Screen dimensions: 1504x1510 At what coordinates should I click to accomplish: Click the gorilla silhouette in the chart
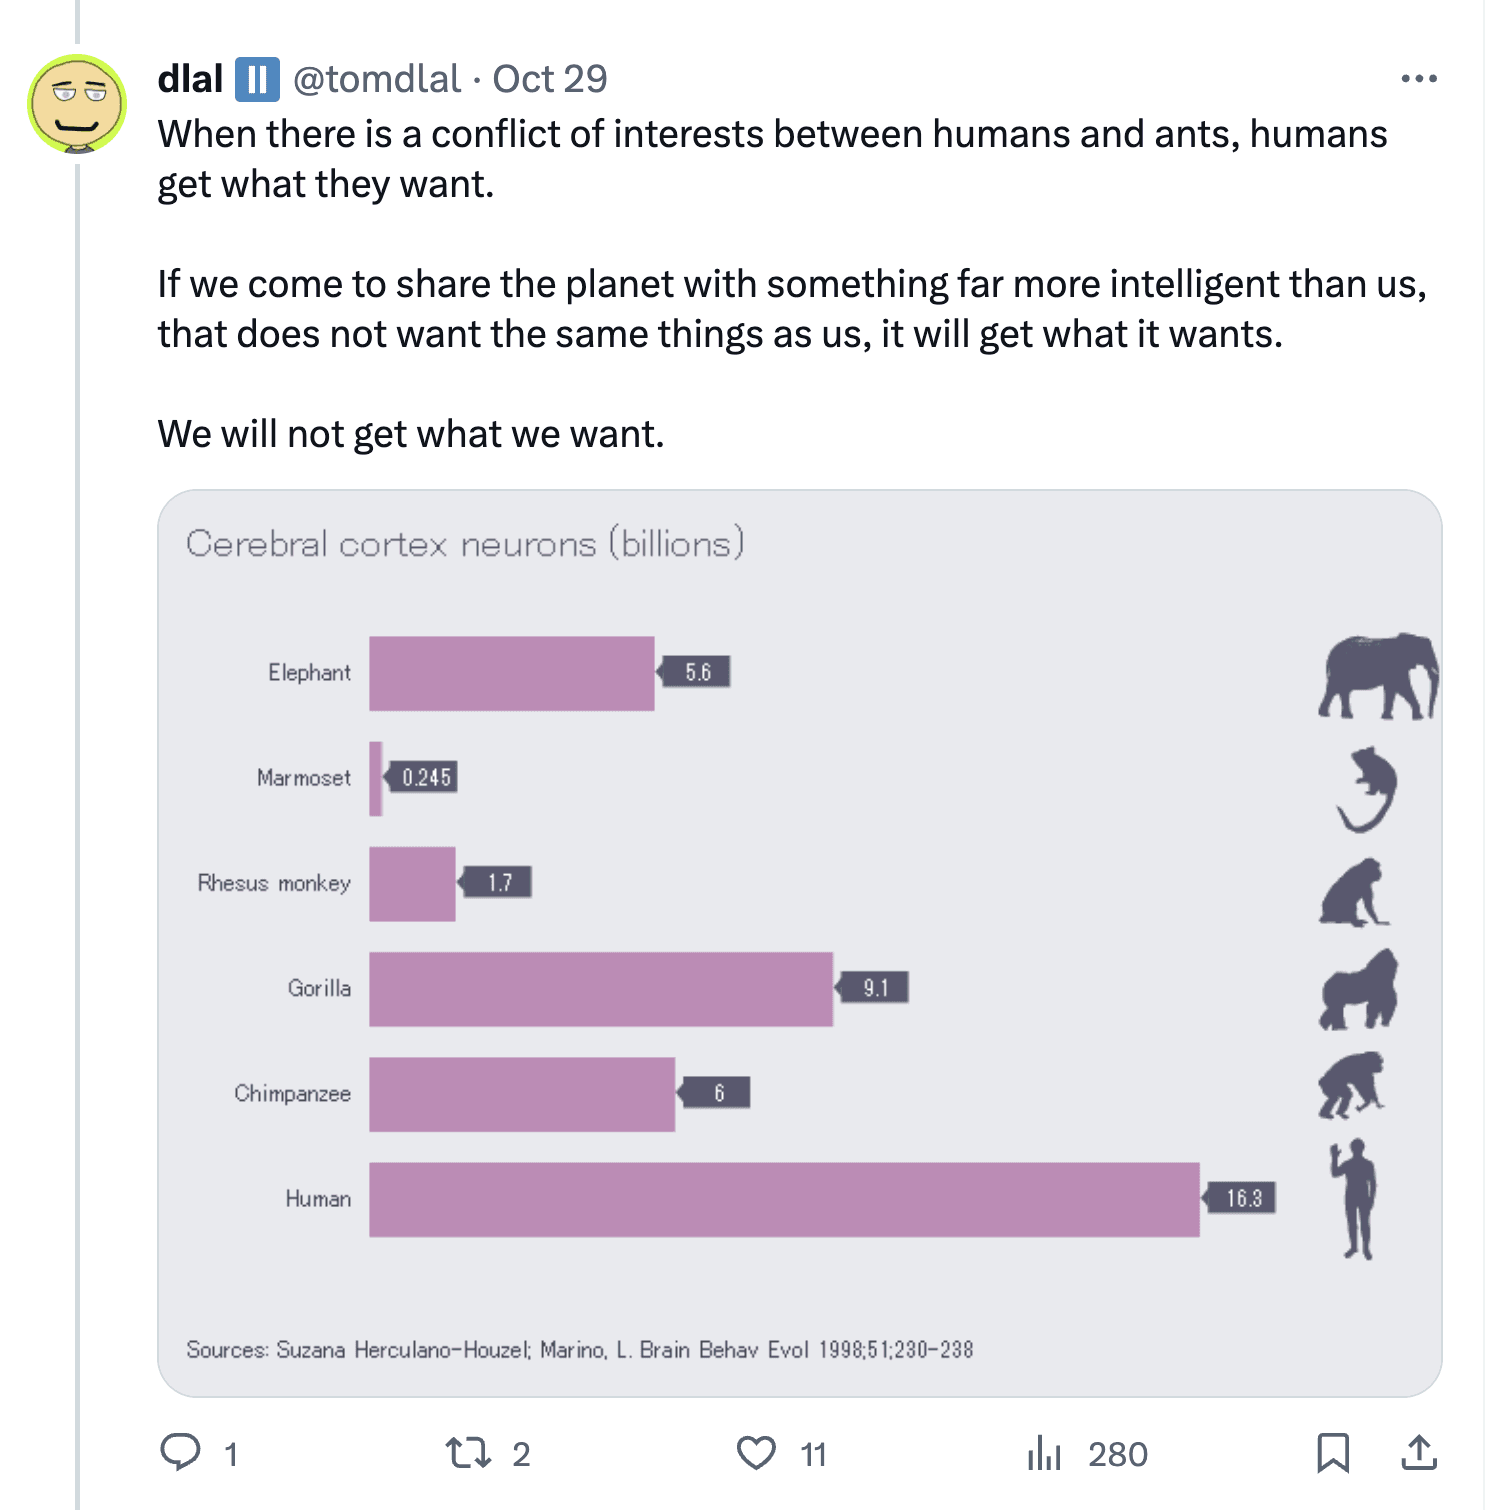(1359, 990)
